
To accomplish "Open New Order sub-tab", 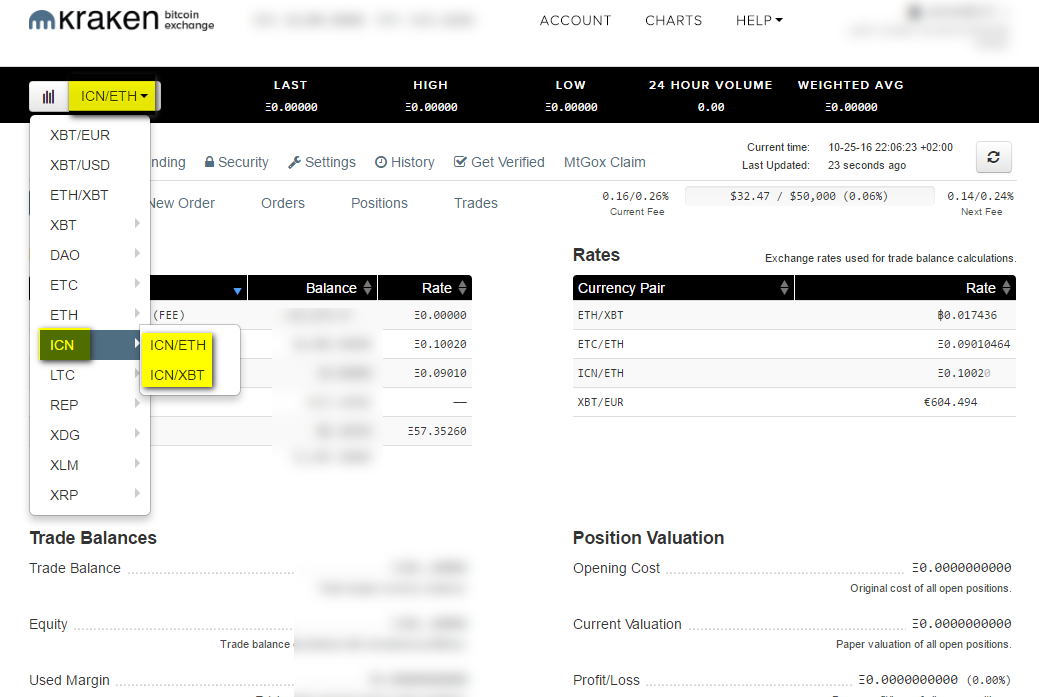I will (x=182, y=203).
